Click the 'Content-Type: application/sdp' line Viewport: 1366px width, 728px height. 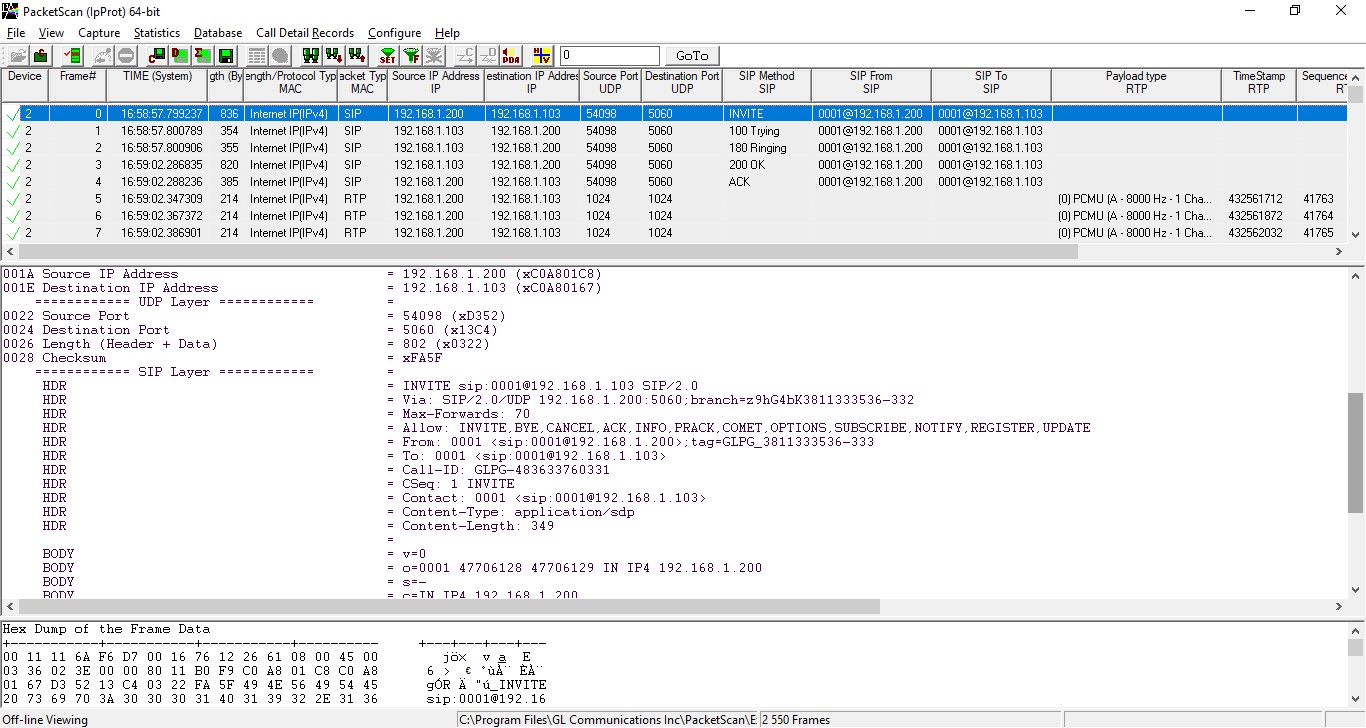click(x=518, y=512)
